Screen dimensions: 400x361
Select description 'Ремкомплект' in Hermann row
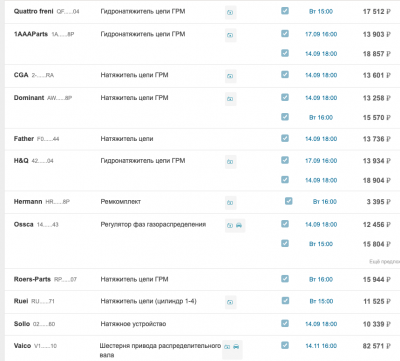click(121, 202)
